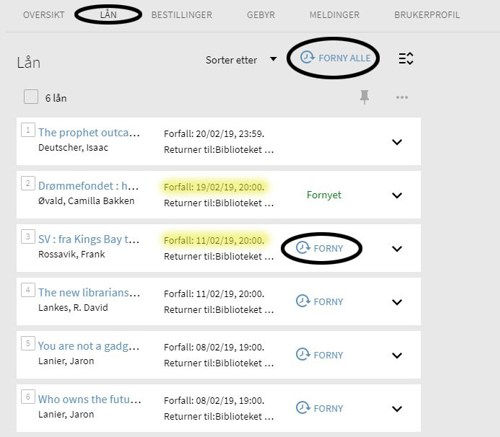Open The prophet outcast title link
This screenshot has height=437, width=500.
[x=89, y=133]
